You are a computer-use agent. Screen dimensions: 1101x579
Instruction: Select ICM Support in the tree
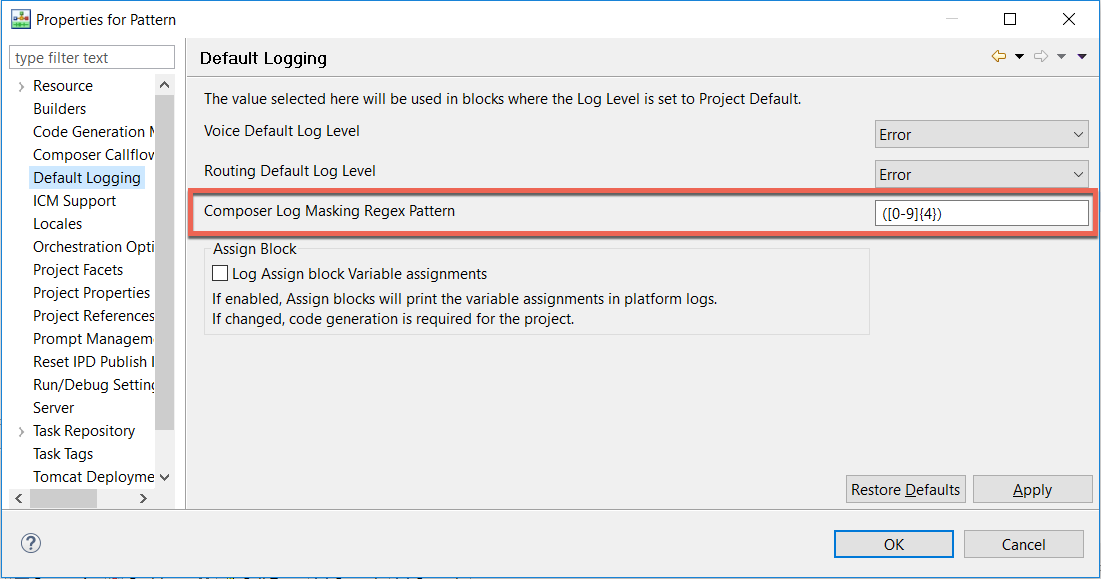pos(74,201)
